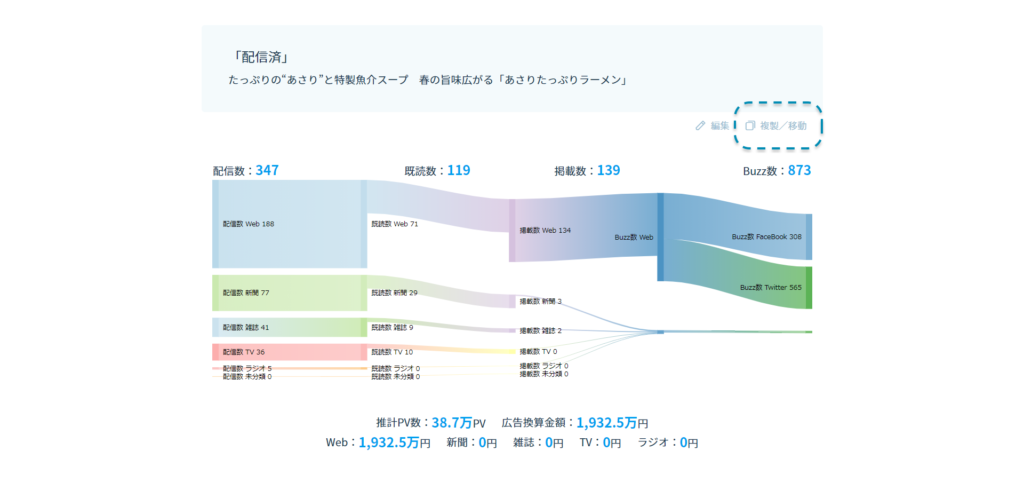
Task: Click the pencil edit icon
Action: 701,126
